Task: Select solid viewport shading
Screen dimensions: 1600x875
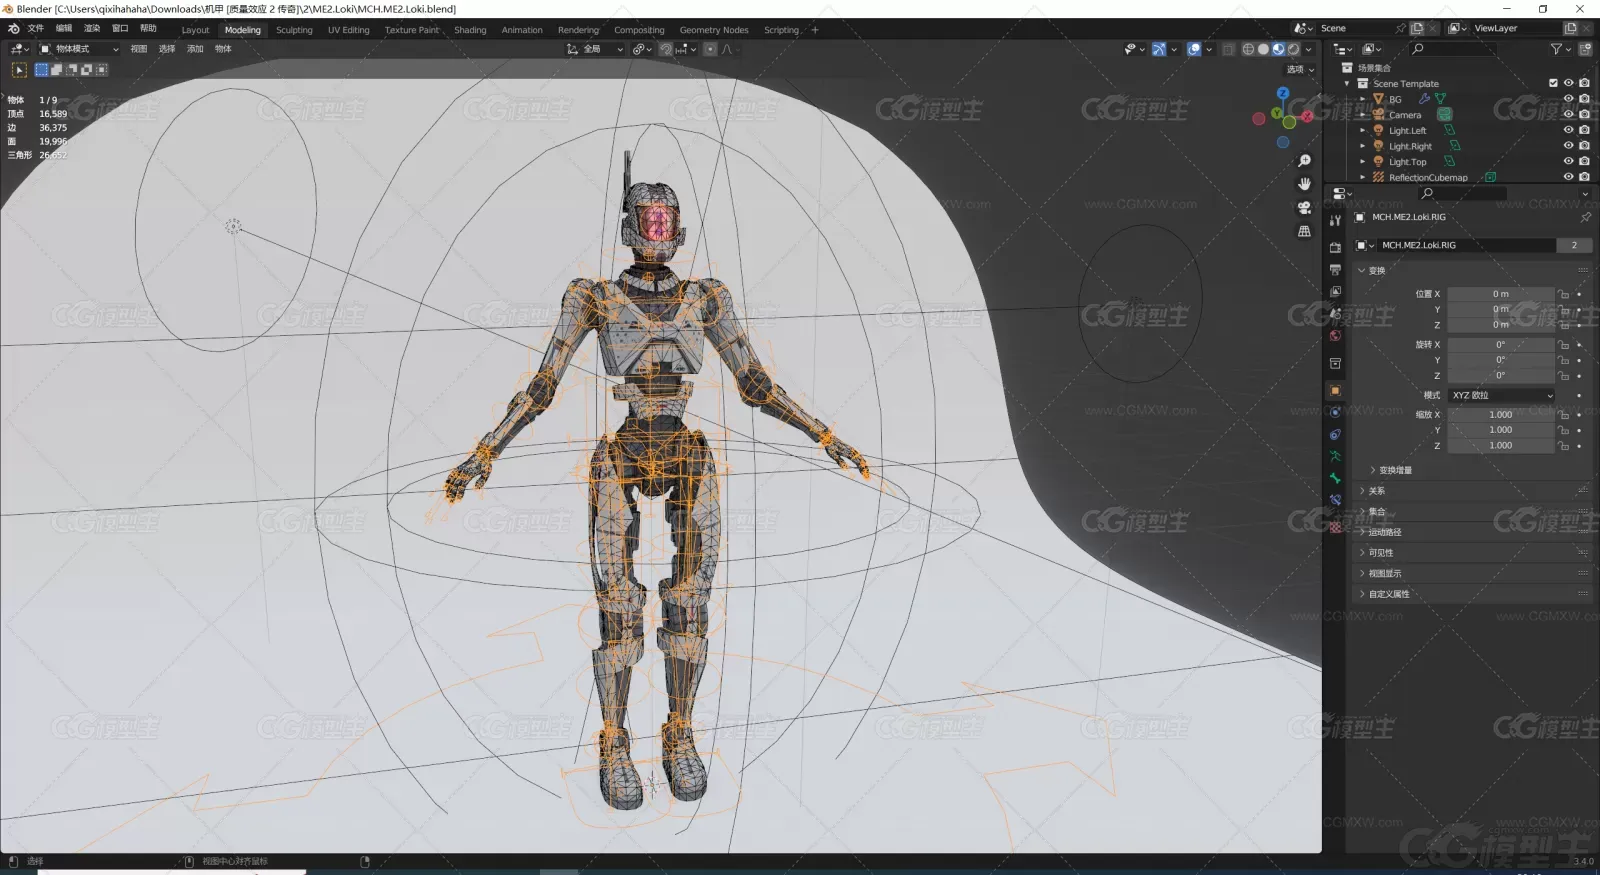Action: click(x=1263, y=49)
